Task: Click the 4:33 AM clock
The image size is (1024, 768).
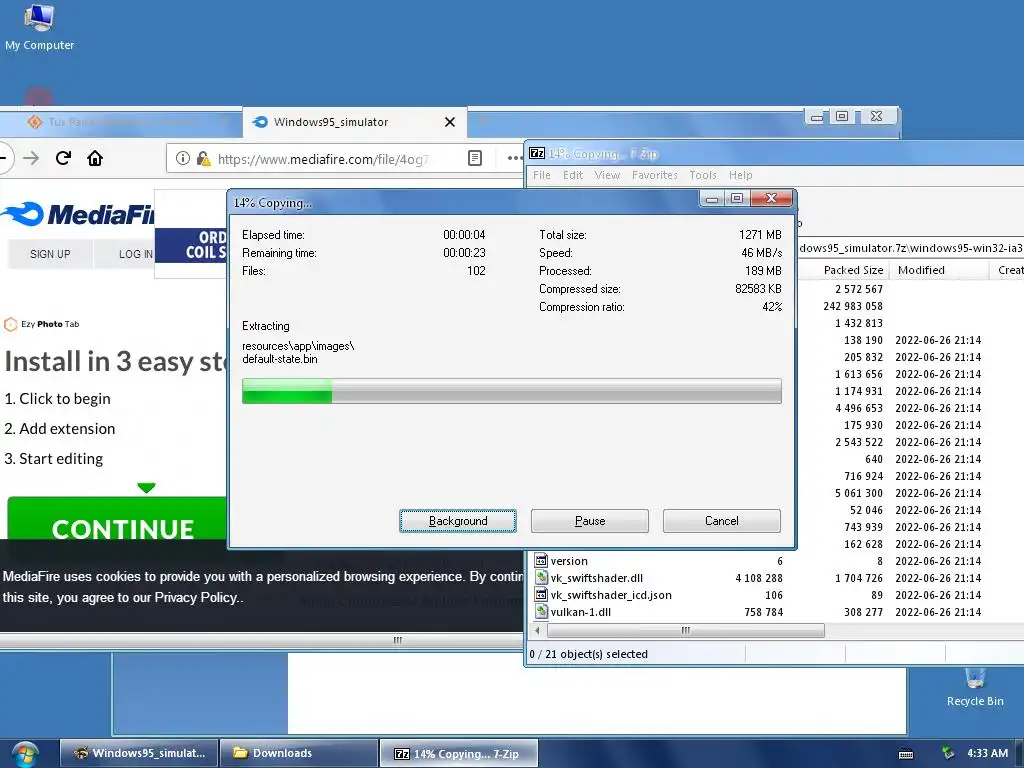Action: [987, 753]
